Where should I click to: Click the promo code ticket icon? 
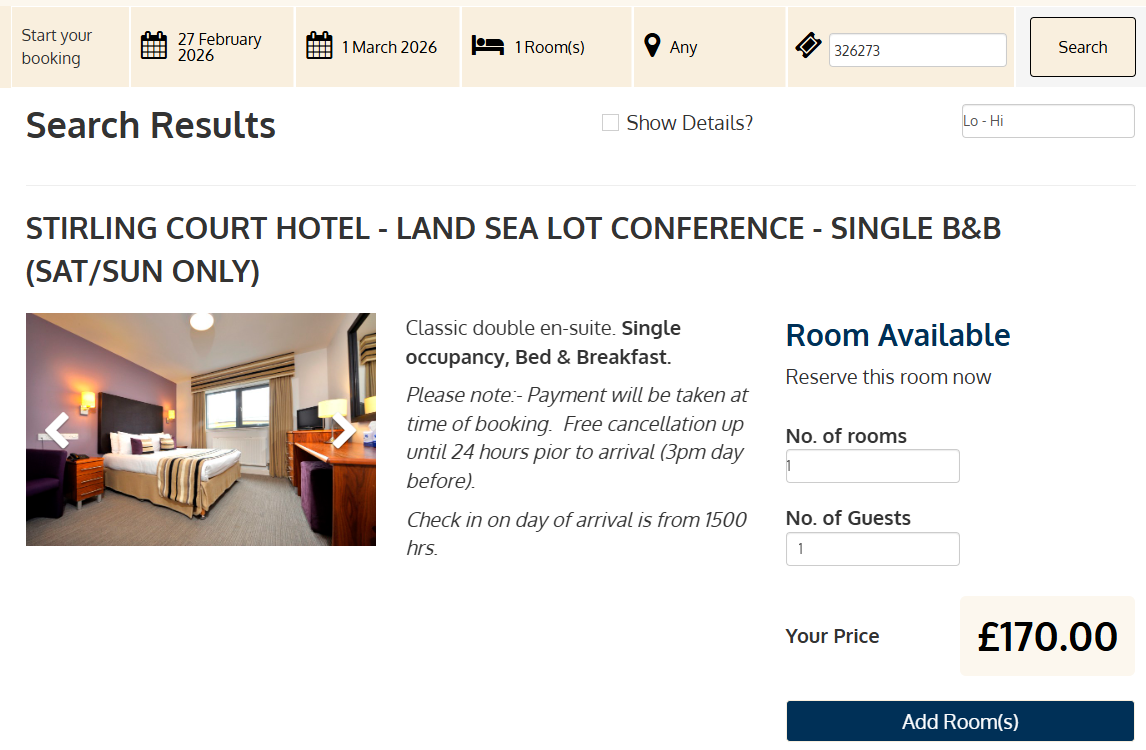coord(808,46)
